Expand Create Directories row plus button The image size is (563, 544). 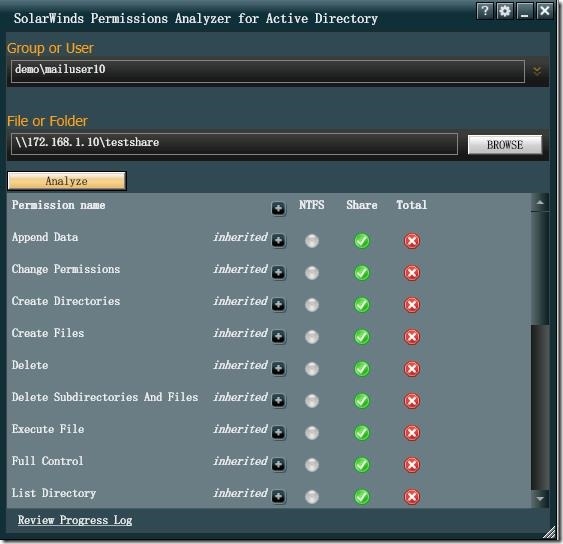(x=278, y=304)
